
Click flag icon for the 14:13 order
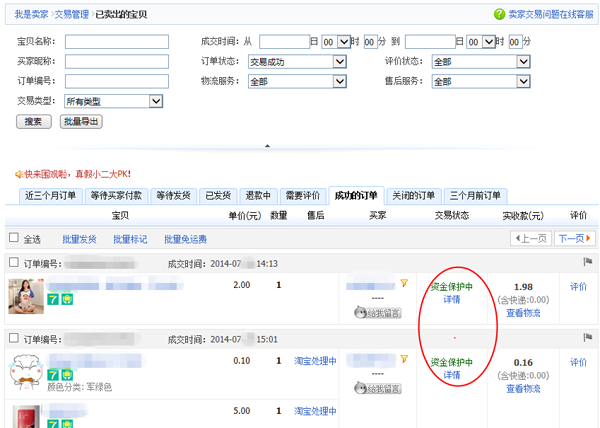(x=588, y=262)
